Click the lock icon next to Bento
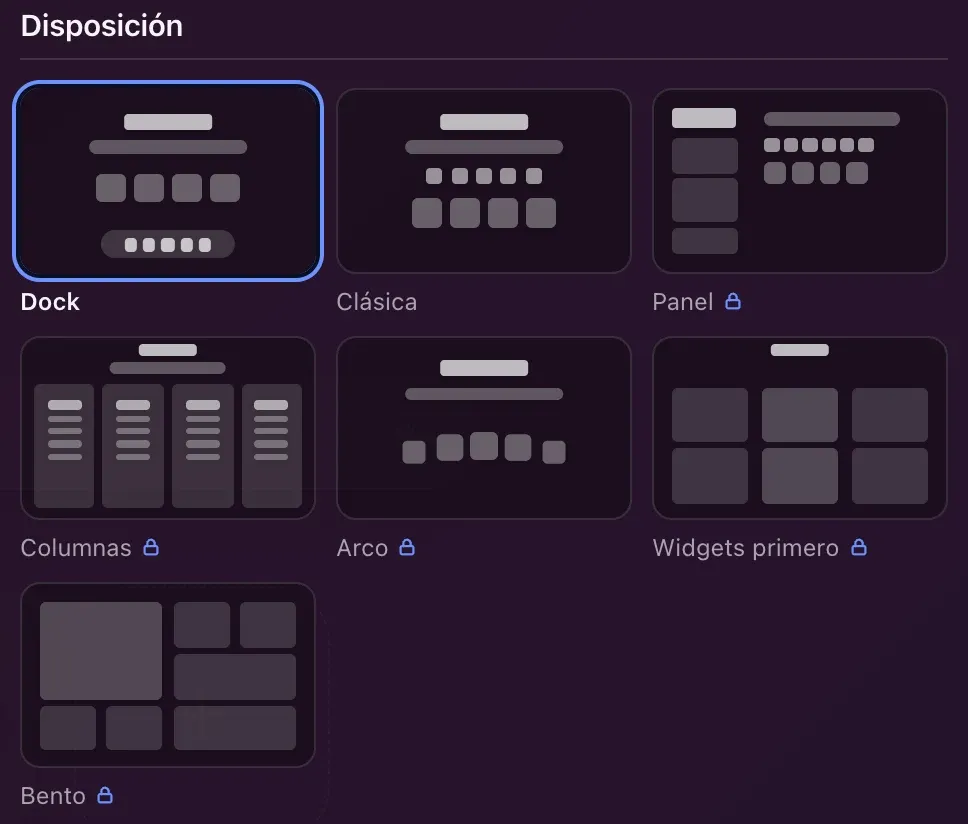 [x=105, y=795]
